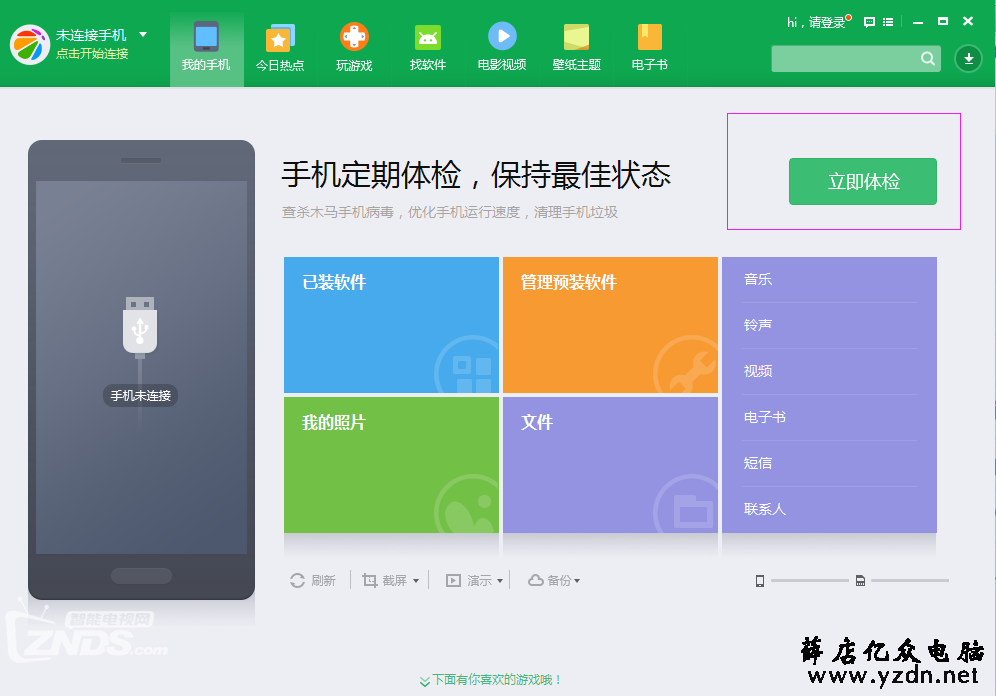Open the 文件 tile
The image size is (996, 696).
610,465
